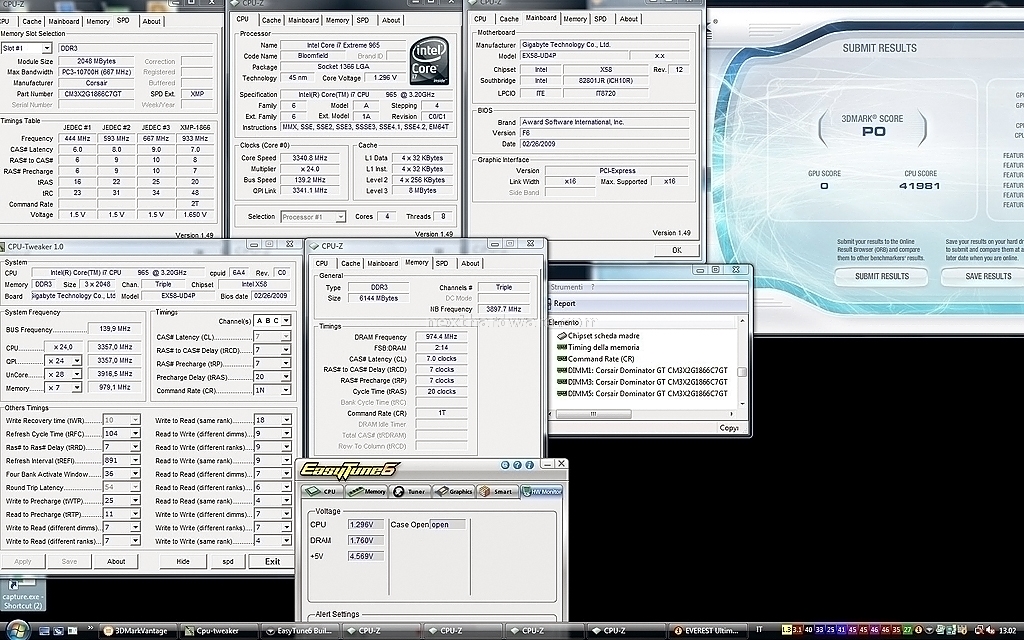
Task: Click the DRAM Frequency 974.4 MHz value
Action: click(441, 337)
